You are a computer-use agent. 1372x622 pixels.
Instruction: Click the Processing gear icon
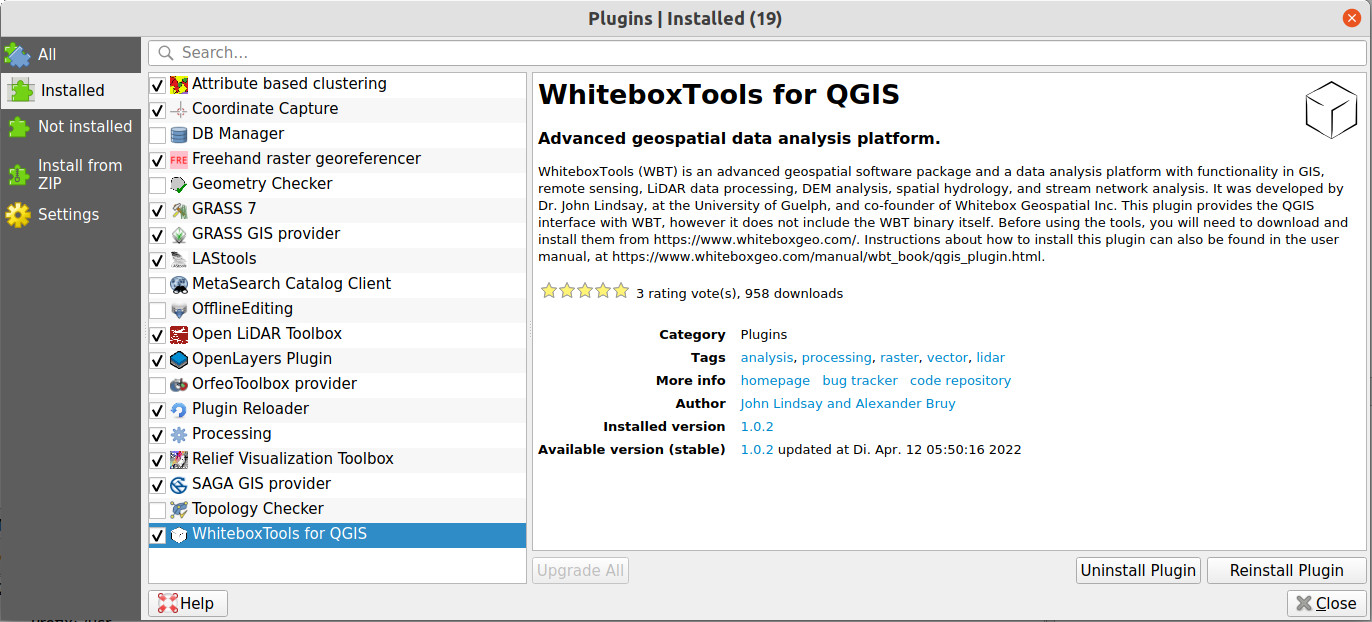179,435
